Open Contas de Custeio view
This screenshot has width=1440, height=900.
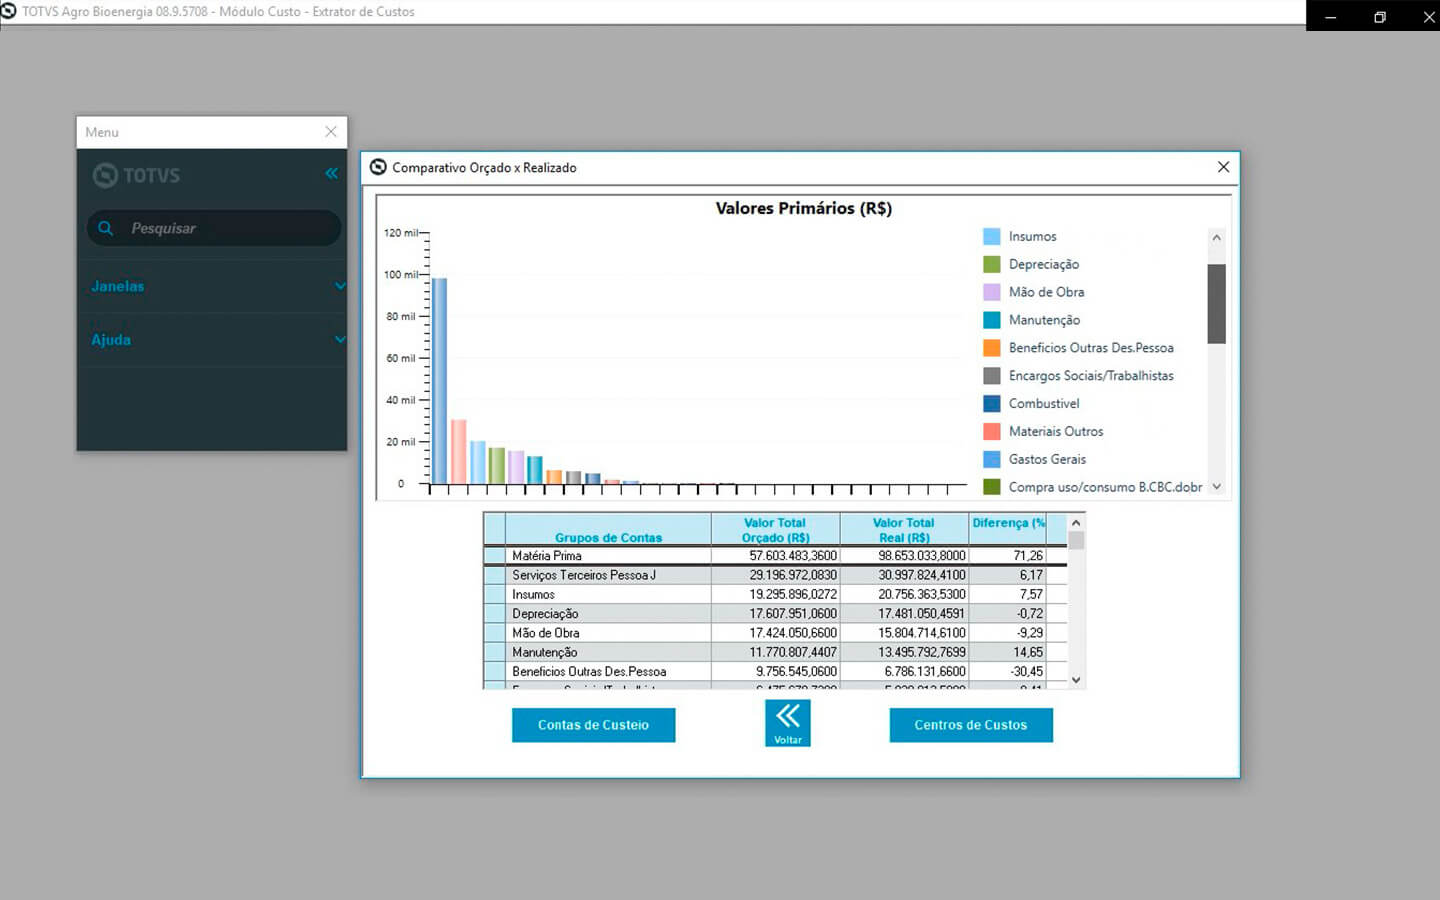click(593, 725)
